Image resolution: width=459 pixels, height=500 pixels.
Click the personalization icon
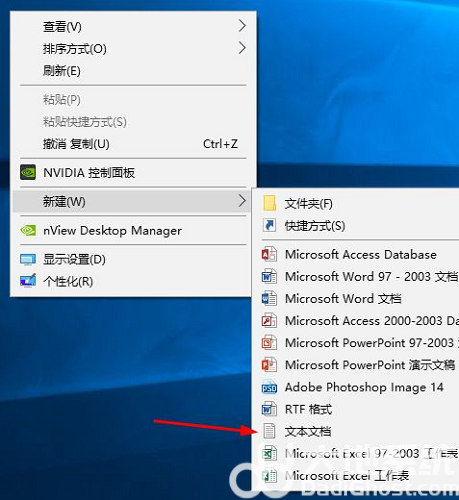[28, 281]
